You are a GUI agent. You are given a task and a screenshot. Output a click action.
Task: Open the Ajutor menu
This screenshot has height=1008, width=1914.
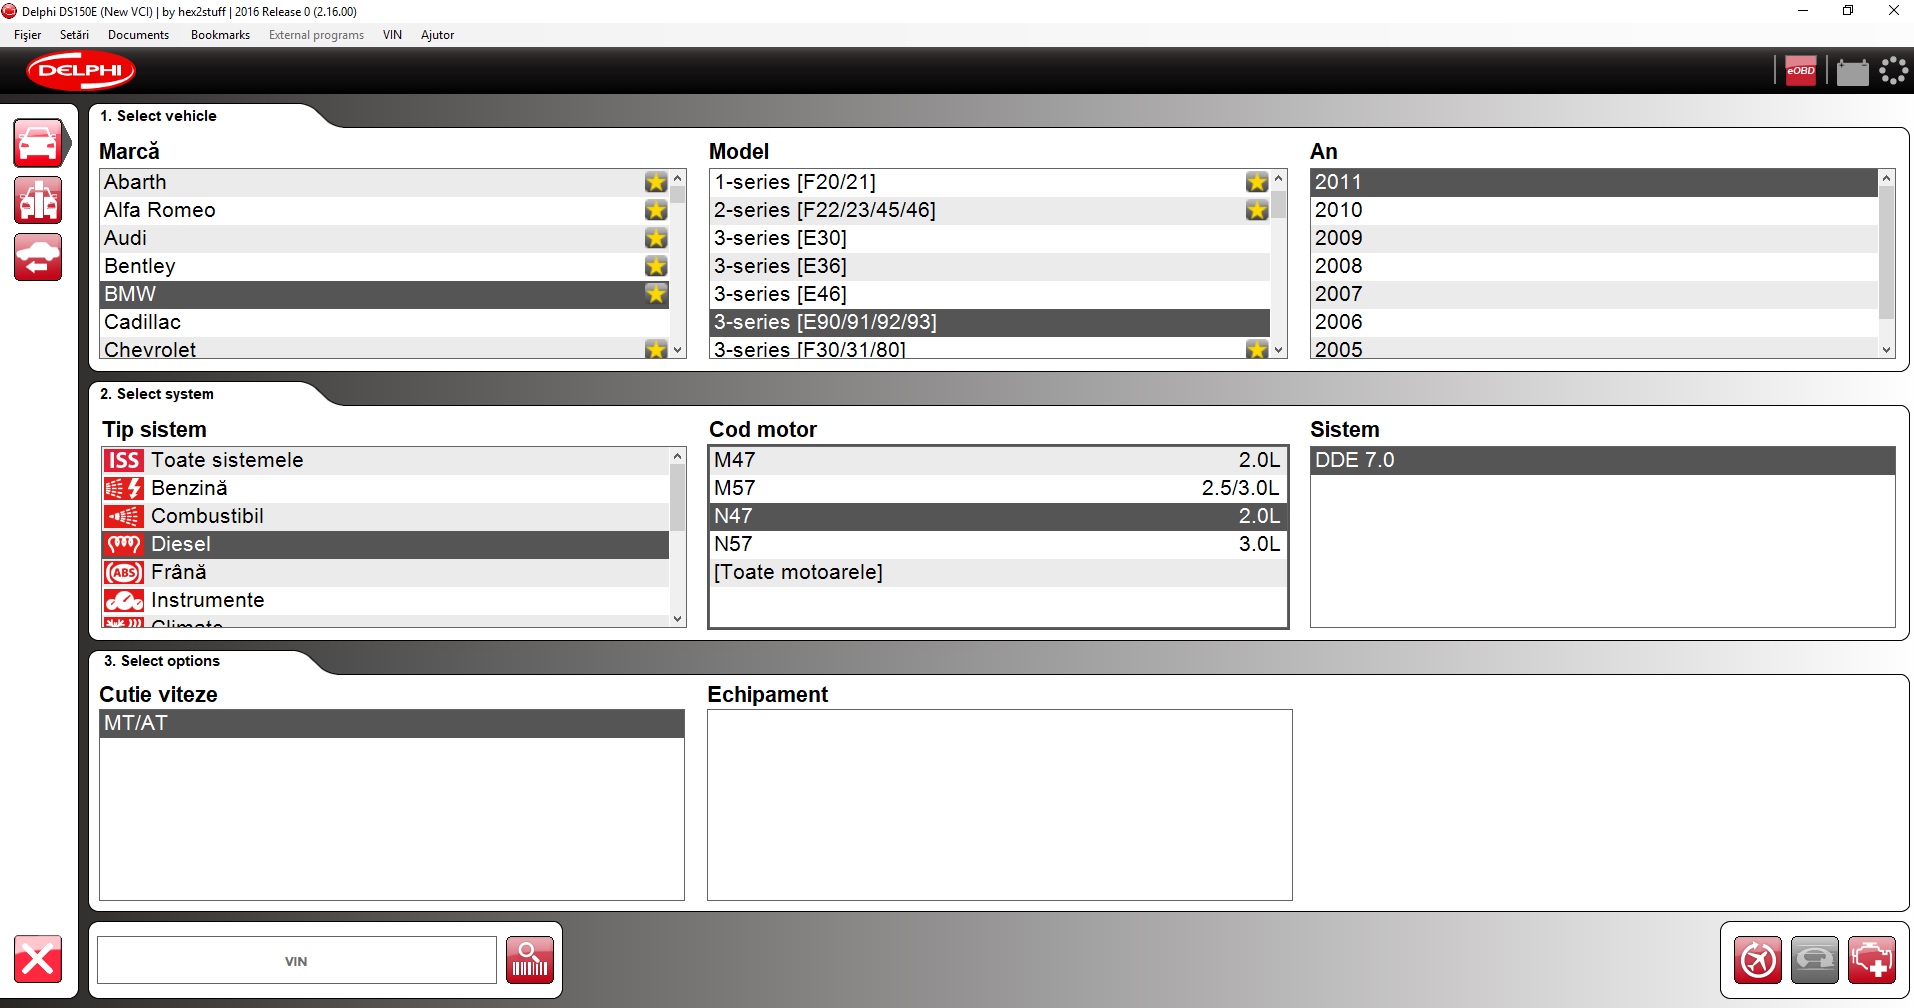click(x=437, y=35)
